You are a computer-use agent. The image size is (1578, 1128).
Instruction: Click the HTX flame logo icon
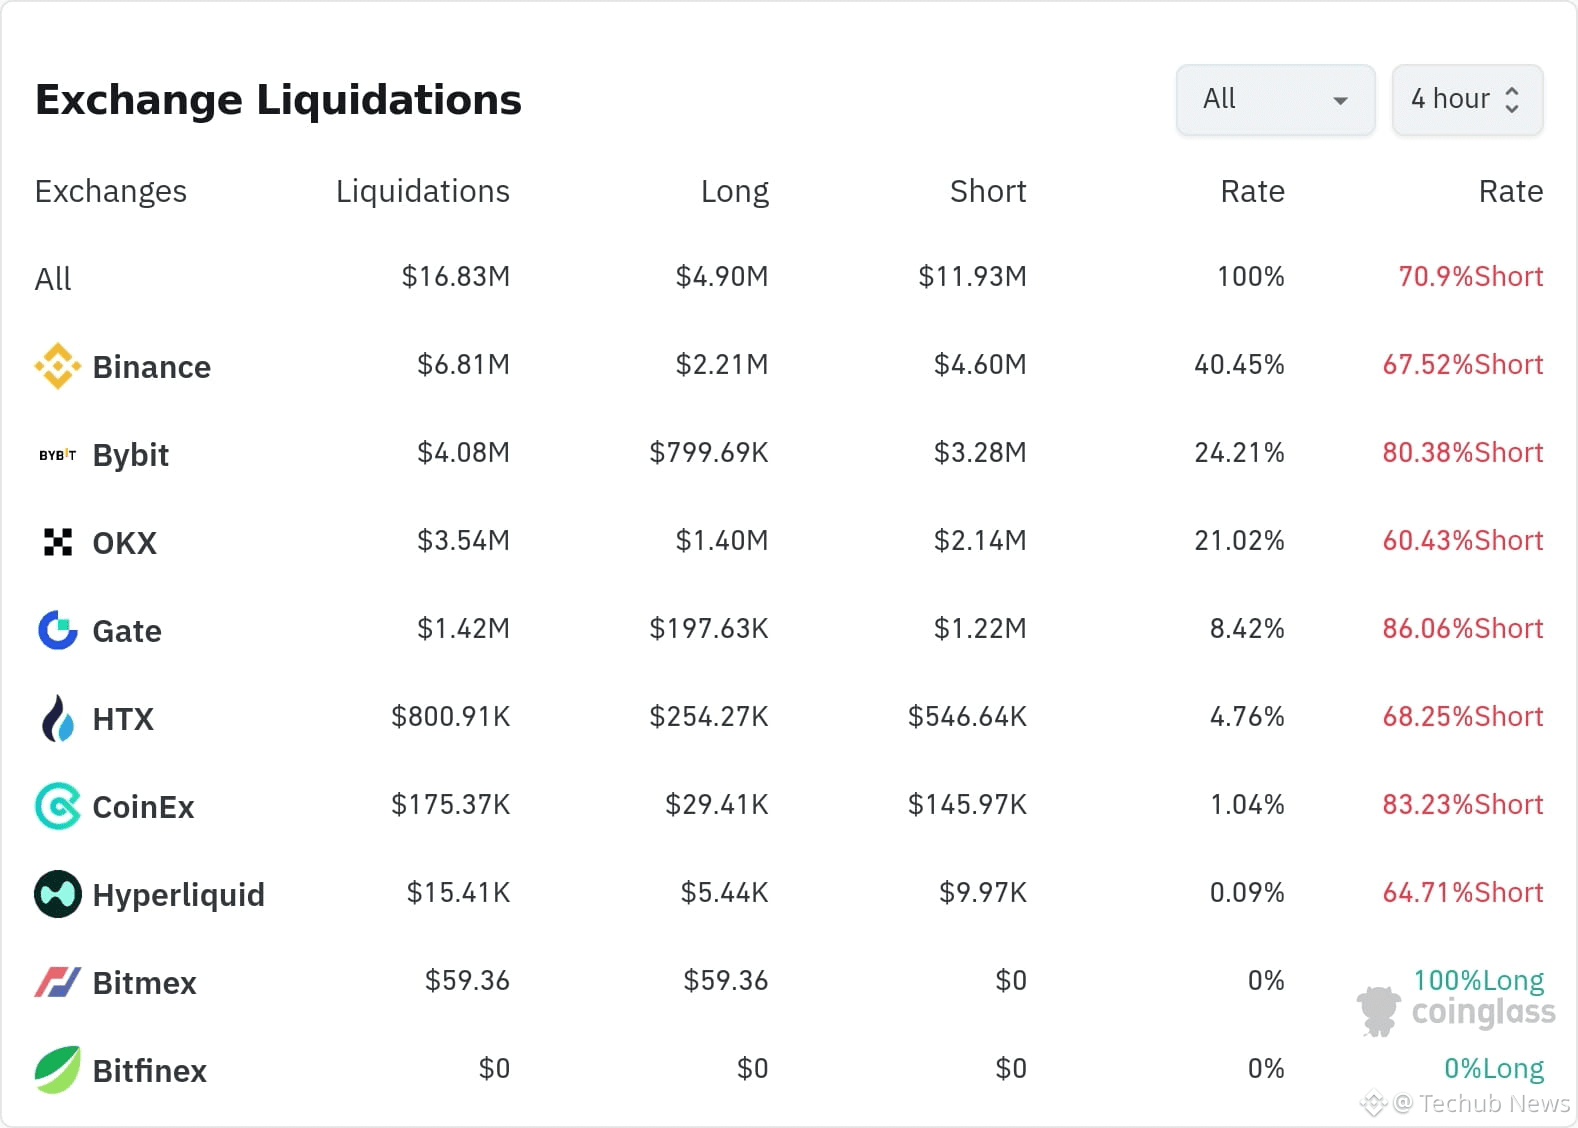click(x=57, y=718)
